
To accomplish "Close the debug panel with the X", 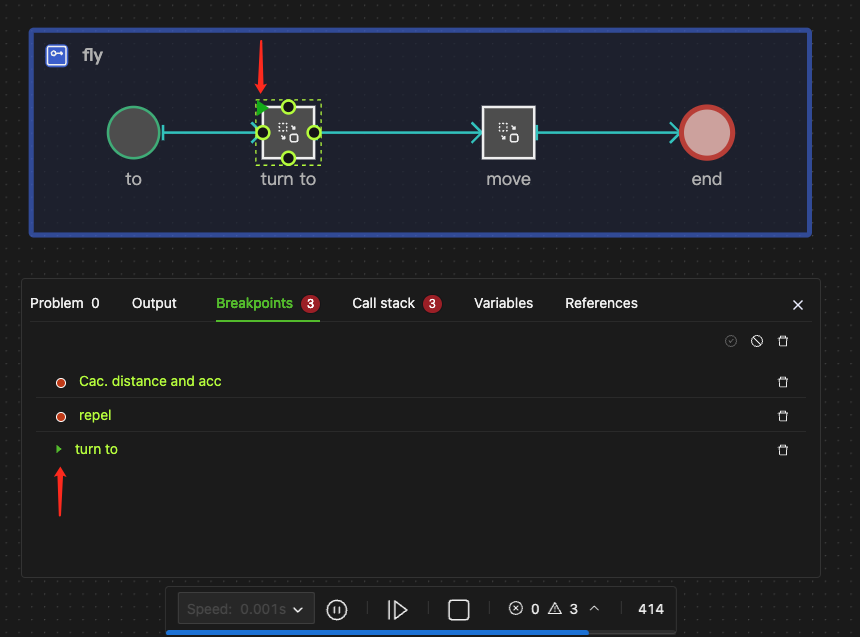I will [x=797, y=304].
